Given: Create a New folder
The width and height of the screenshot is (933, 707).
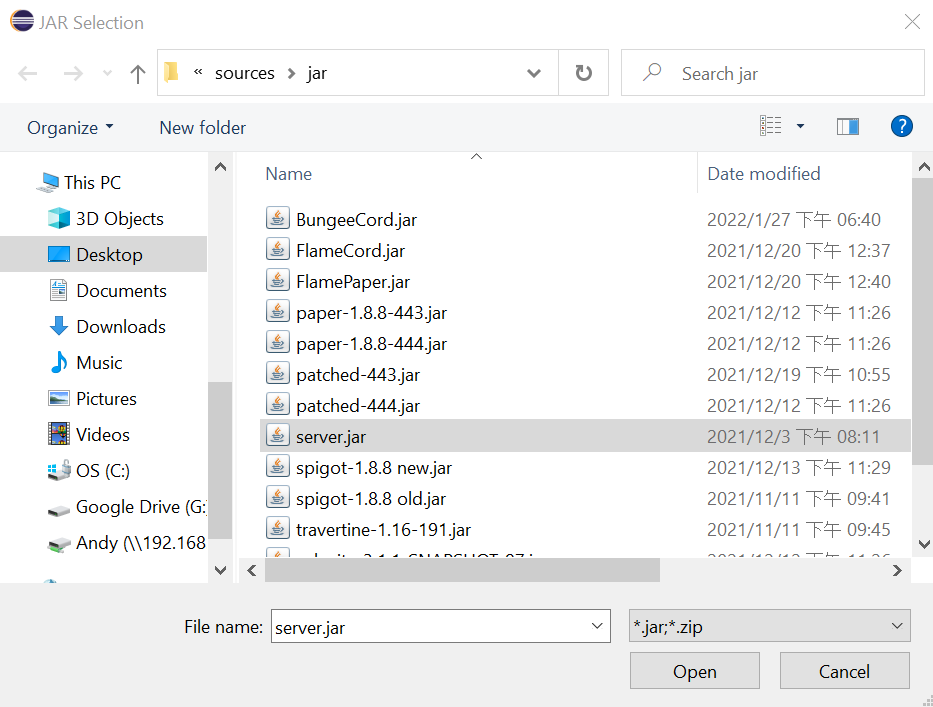Looking at the screenshot, I should tap(202, 127).
